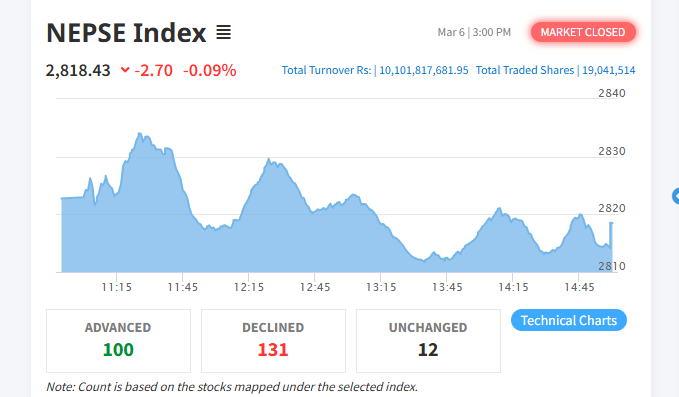
Task: Open Technical Charts
Action: [x=569, y=320]
